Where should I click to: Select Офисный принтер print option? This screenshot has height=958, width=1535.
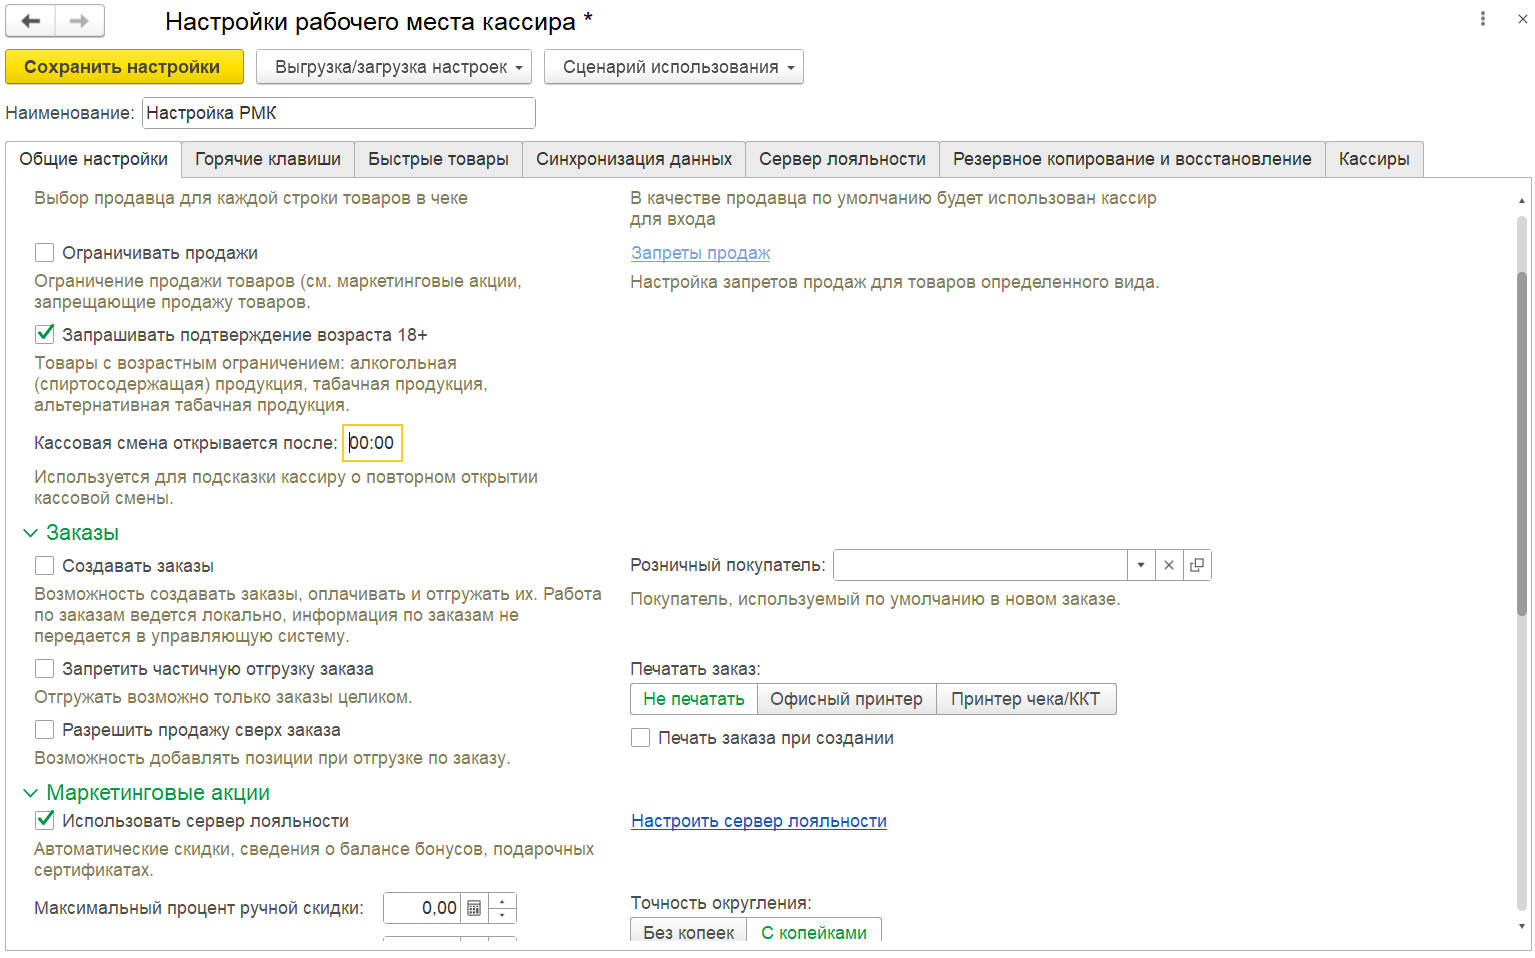(847, 699)
